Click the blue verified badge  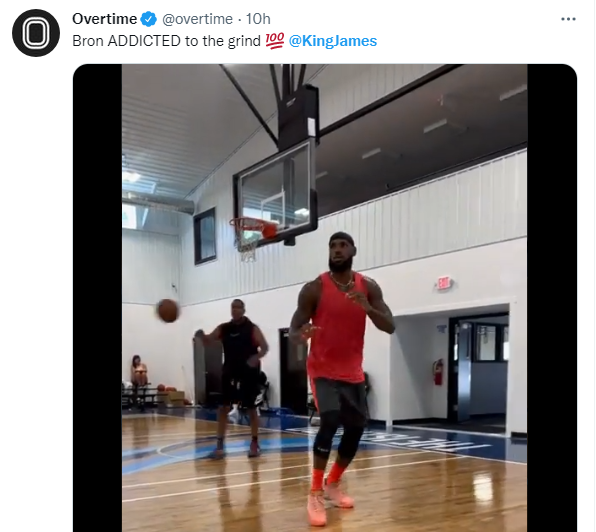(x=149, y=19)
